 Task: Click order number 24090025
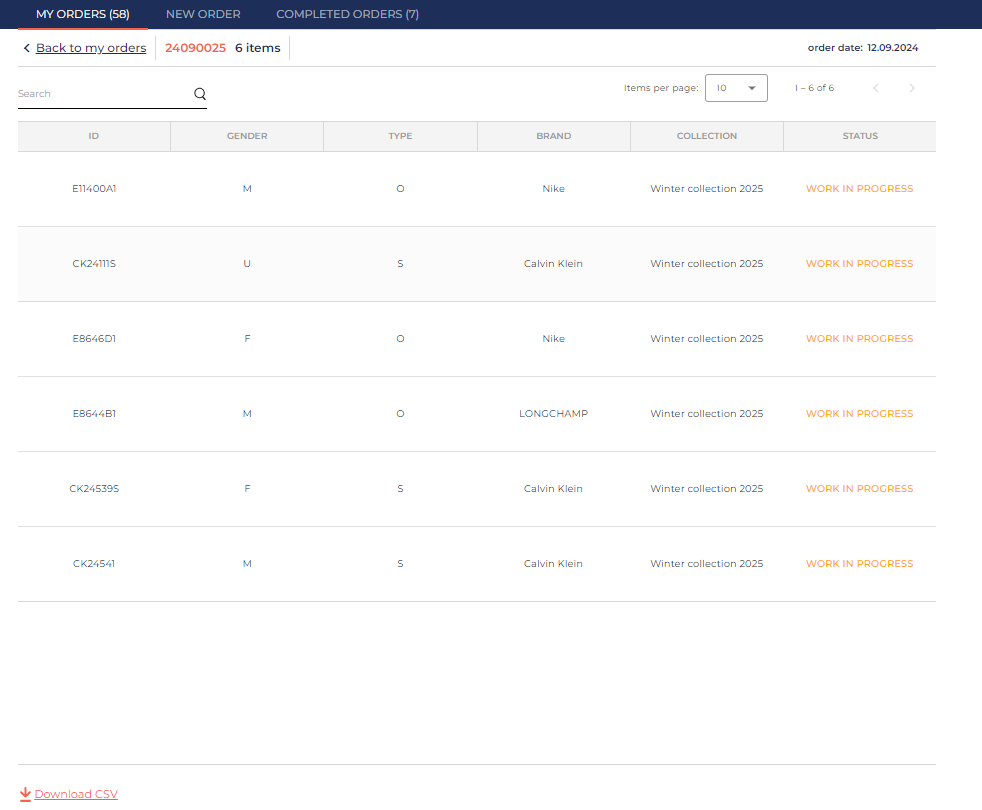coord(195,48)
